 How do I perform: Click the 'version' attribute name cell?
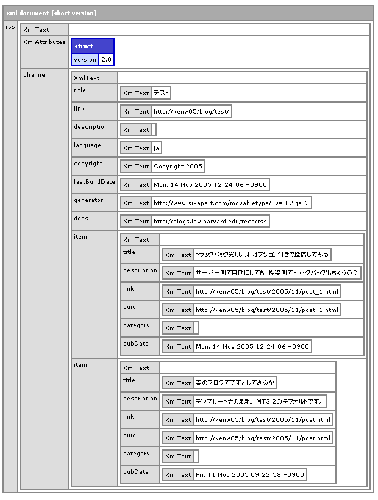[x=85, y=60]
